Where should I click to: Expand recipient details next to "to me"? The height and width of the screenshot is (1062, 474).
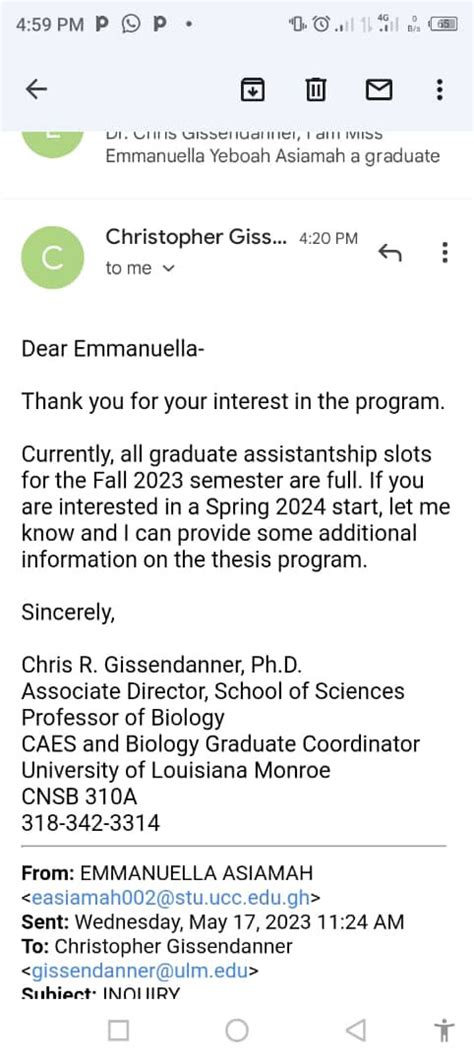click(x=169, y=269)
